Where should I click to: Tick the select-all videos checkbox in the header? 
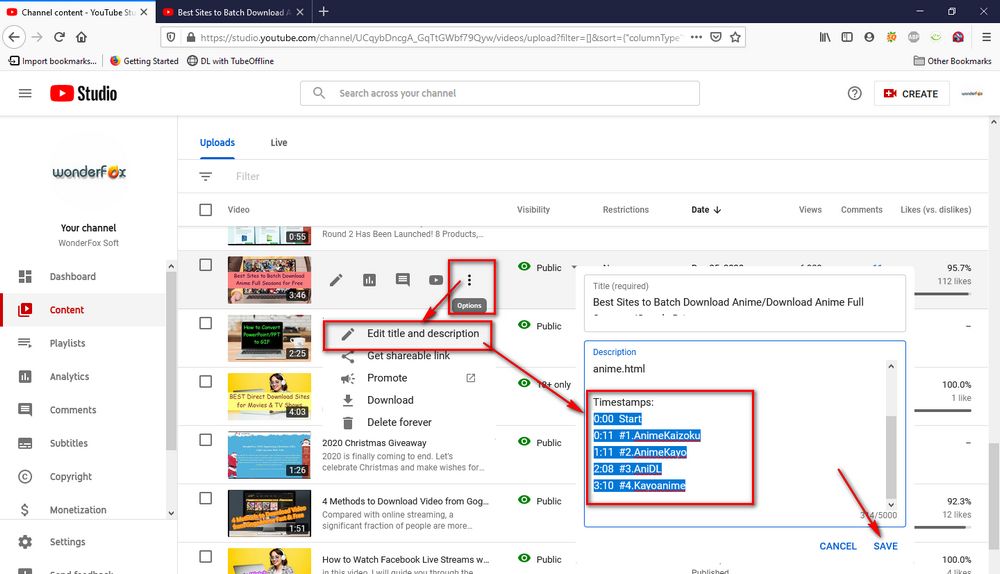(x=205, y=209)
